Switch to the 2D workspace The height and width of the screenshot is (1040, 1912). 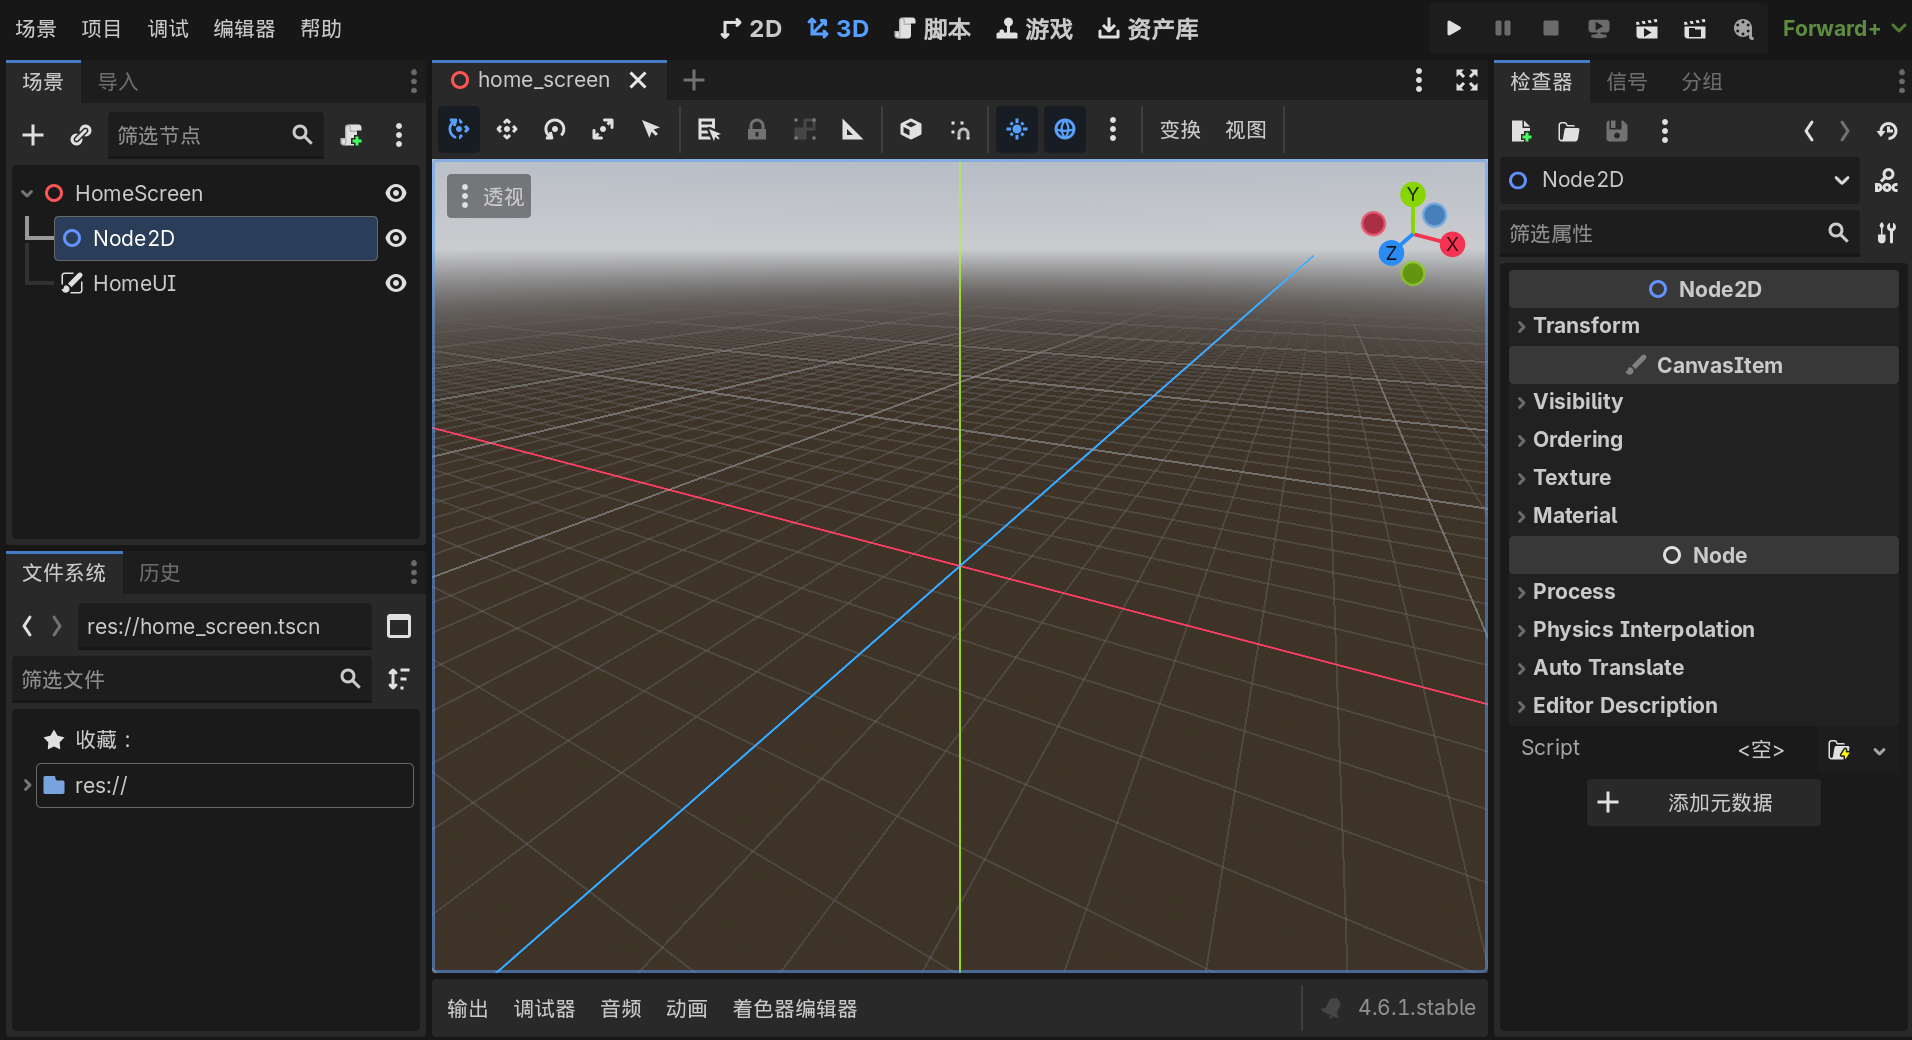[x=751, y=28]
